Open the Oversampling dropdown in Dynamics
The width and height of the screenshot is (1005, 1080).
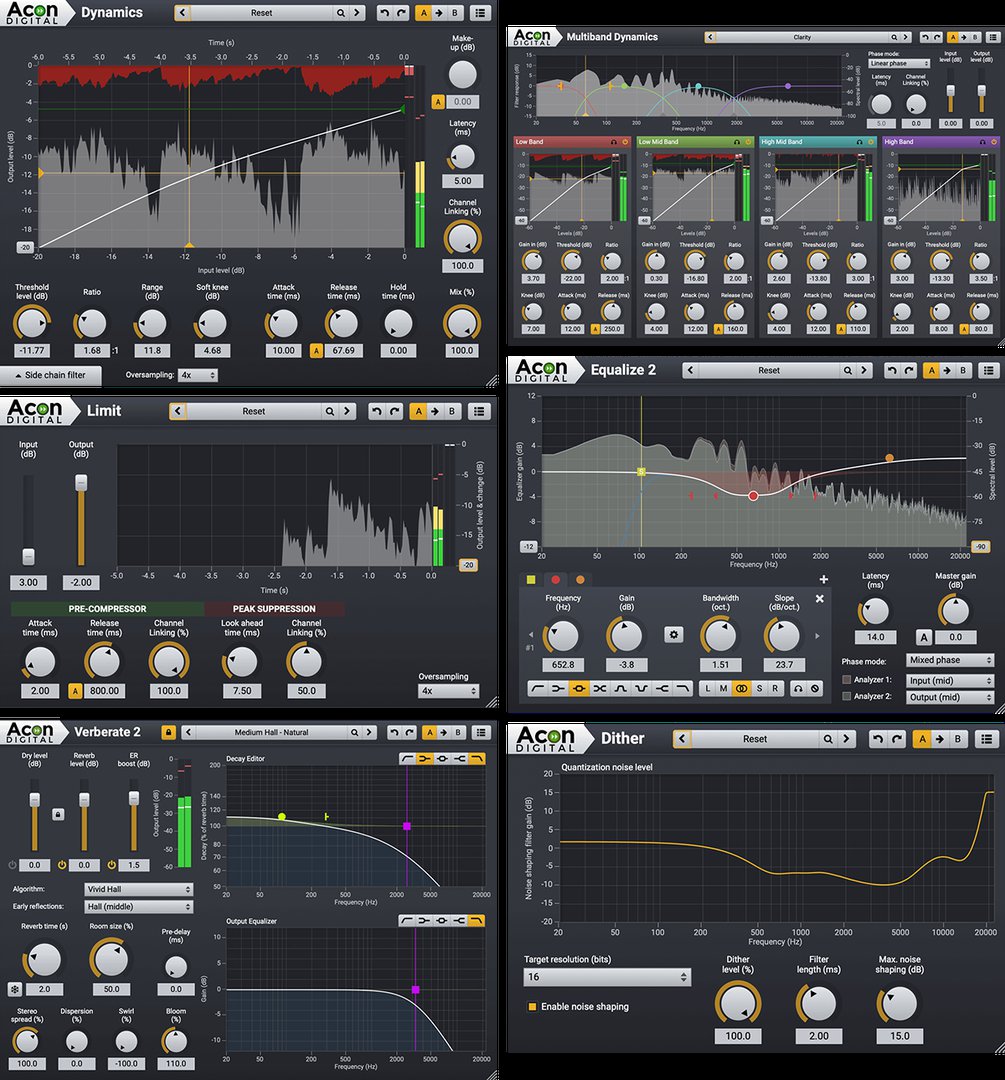tap(196, 374)
